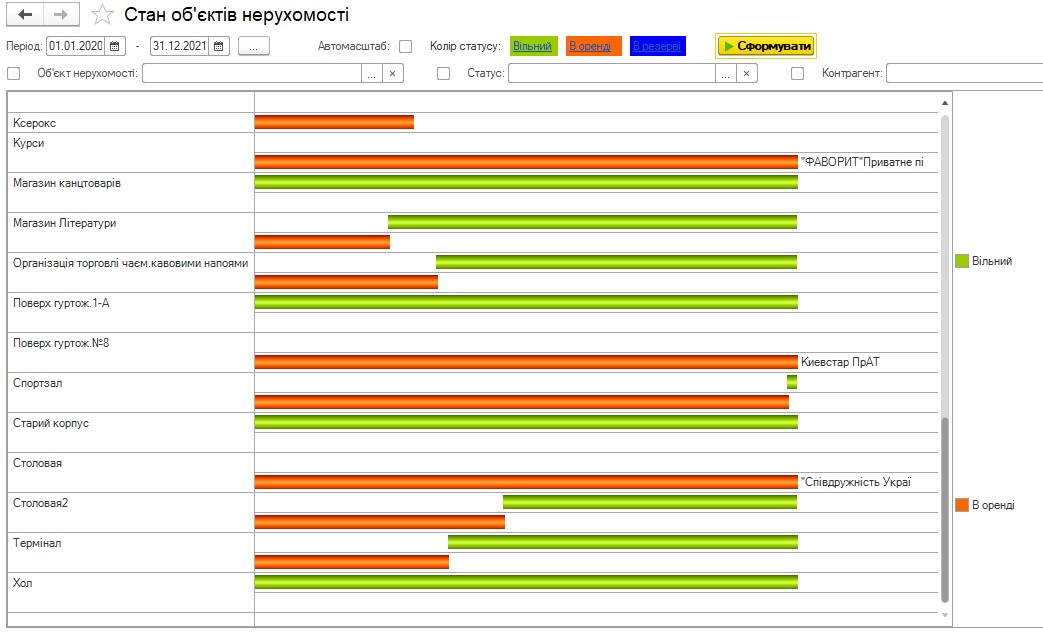Viewport: 1043px width, 634px height.
Task: Open Об'єкт нерухомості selection list
Action: tap(372, 73)
